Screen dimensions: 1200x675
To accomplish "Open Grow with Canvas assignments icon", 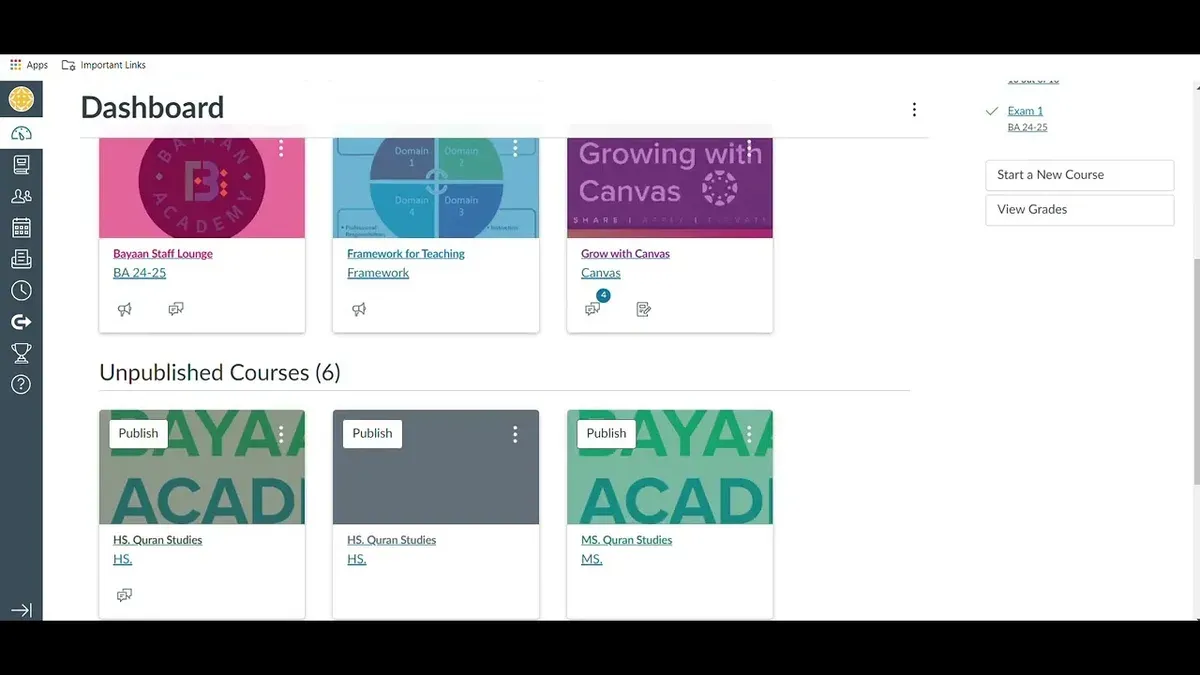I will click(644, 309).
